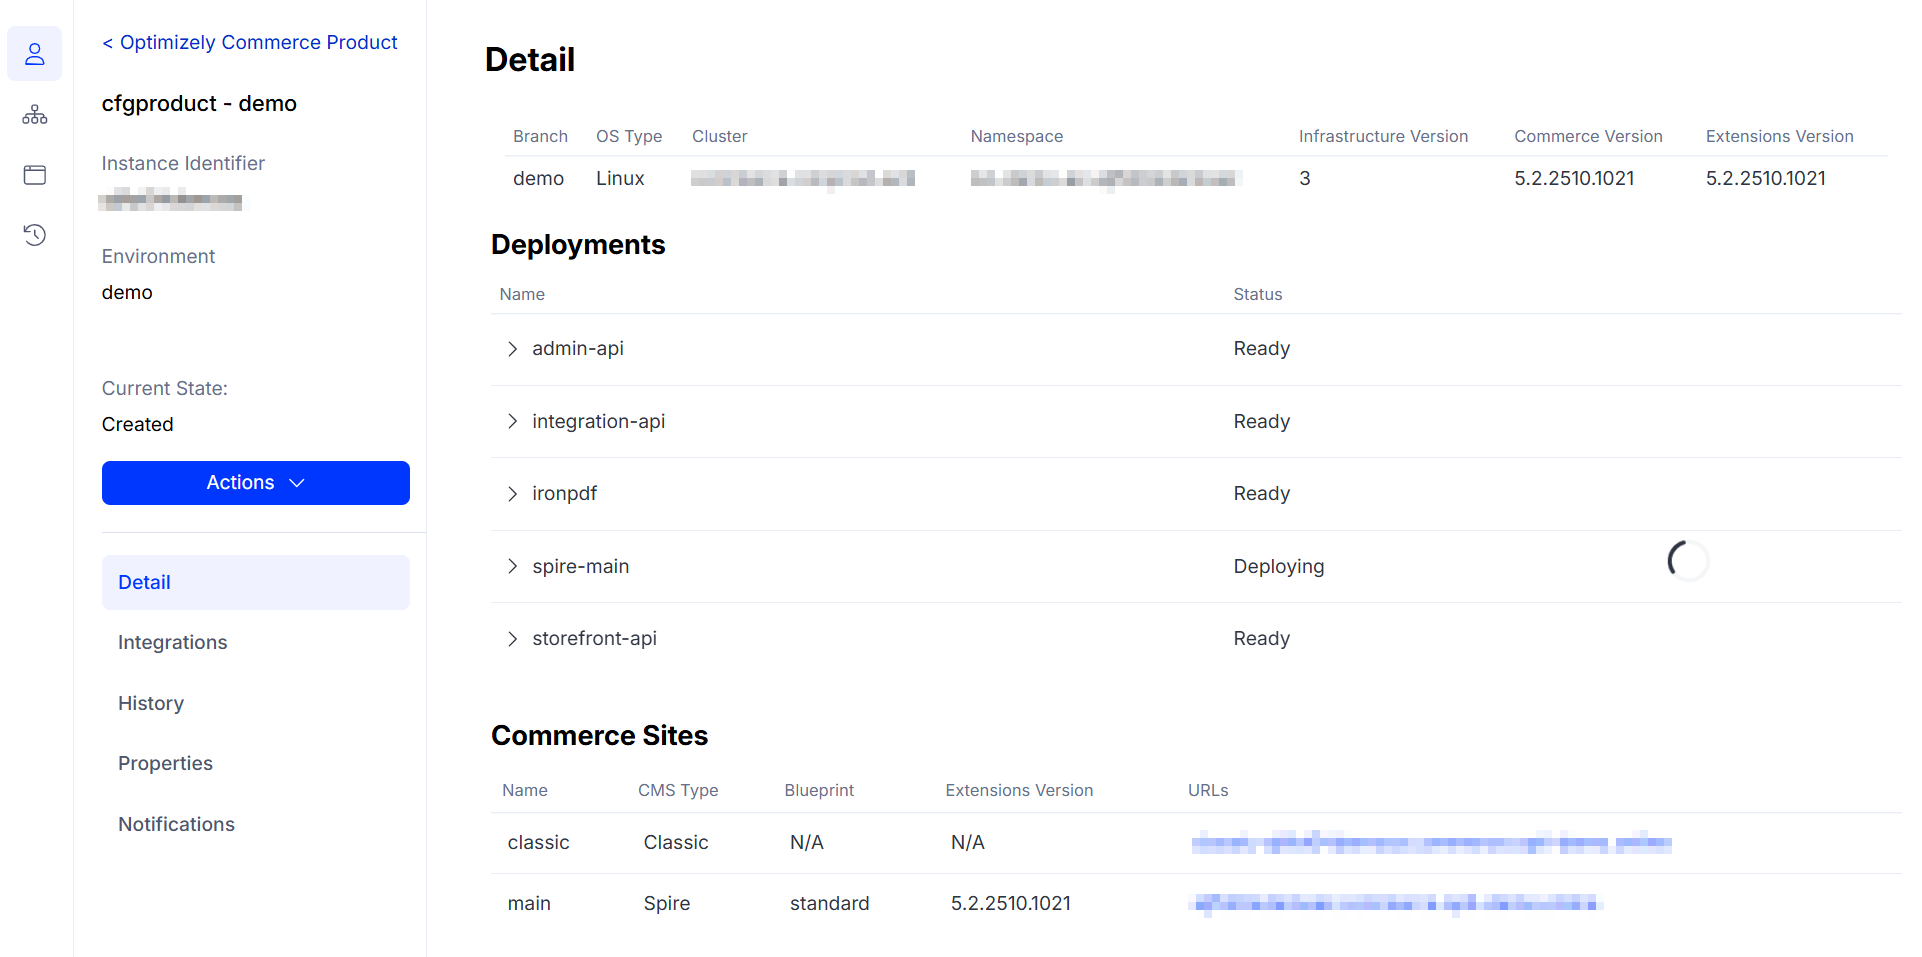Open the classic site URL link
1922x957 pixels.
pos(1430,843)
